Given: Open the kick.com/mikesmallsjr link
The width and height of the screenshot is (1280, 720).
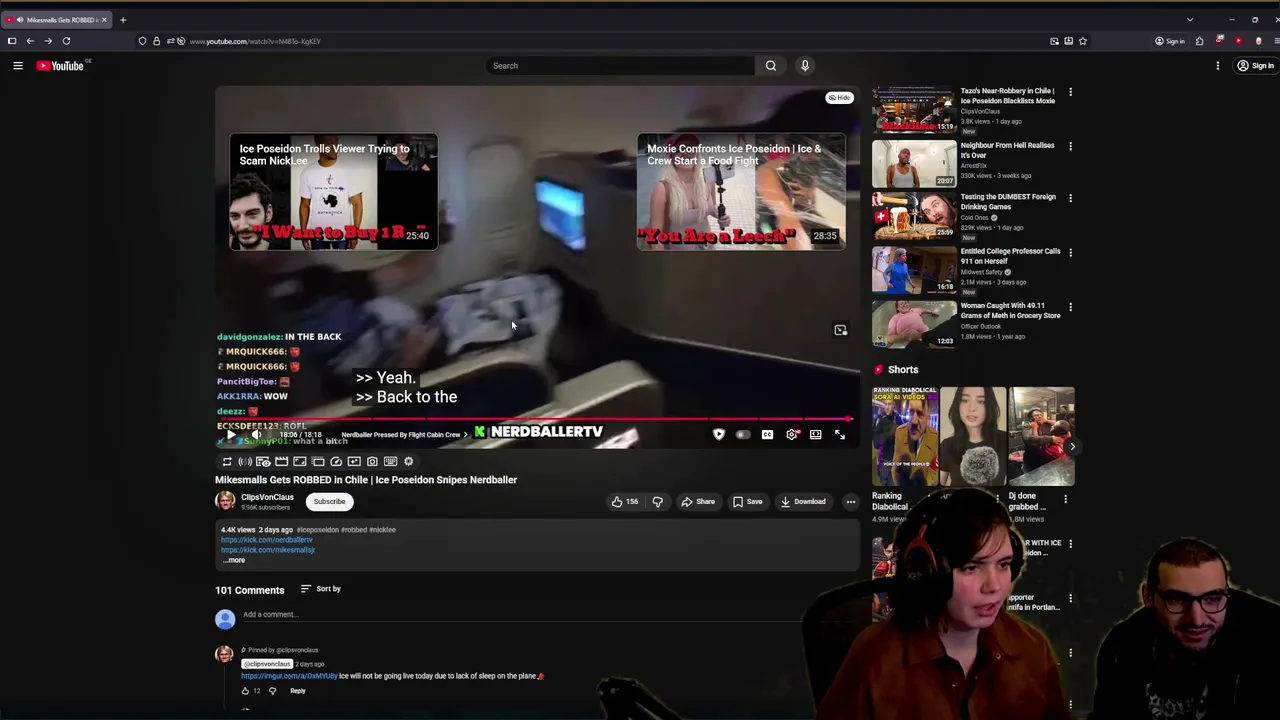Looking at the screenshot, I should click(x=268, y=550).
